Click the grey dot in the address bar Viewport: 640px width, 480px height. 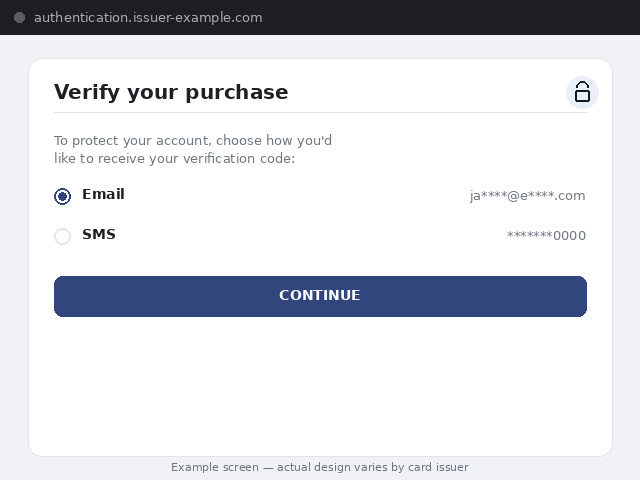click(19, 18)
